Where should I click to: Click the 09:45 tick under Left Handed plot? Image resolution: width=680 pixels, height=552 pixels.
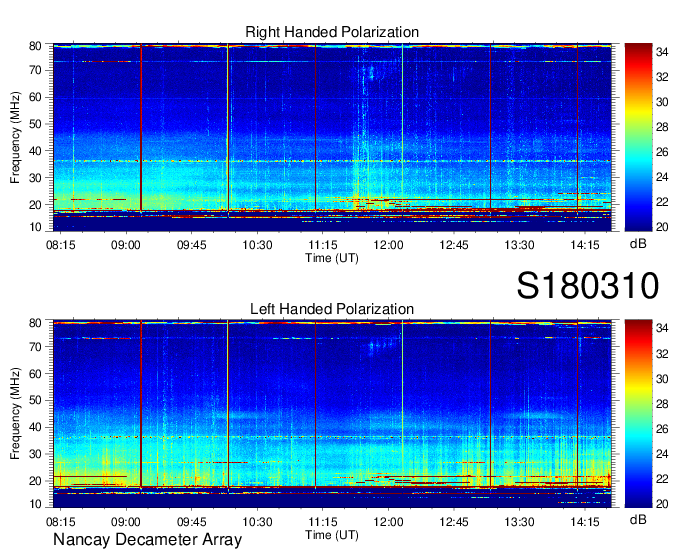192,522
